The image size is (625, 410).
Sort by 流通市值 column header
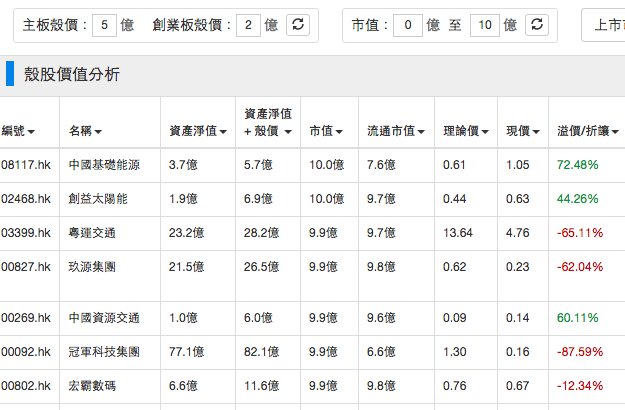[x=396, y=131]
